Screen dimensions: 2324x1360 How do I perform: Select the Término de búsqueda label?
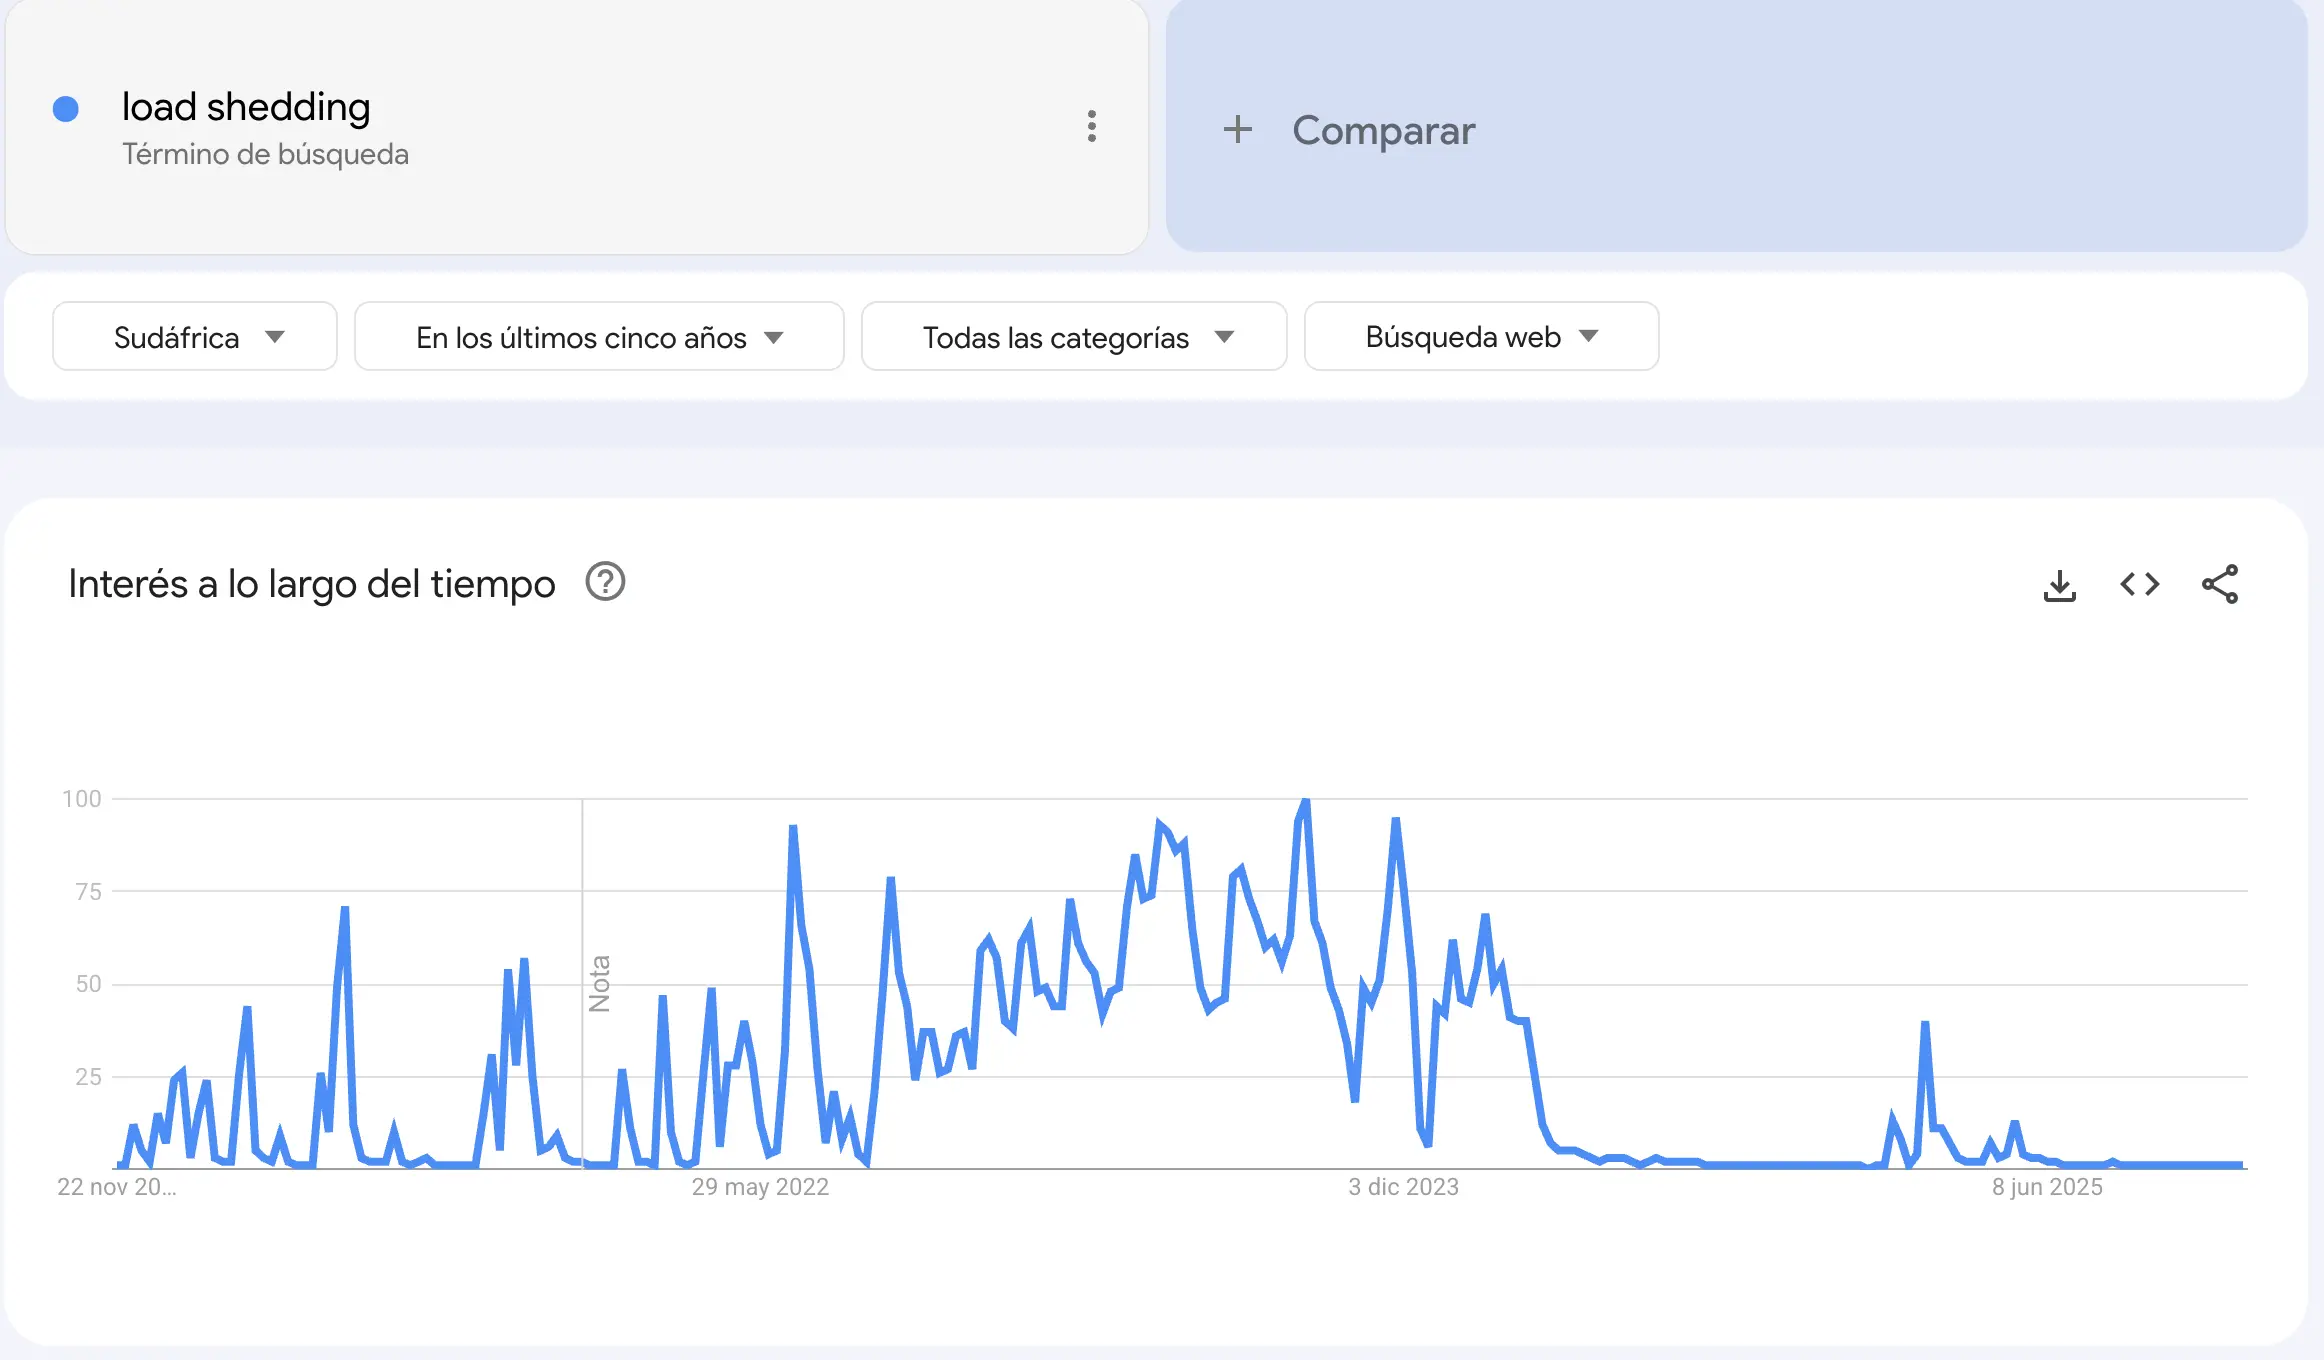tap(265, 154)
